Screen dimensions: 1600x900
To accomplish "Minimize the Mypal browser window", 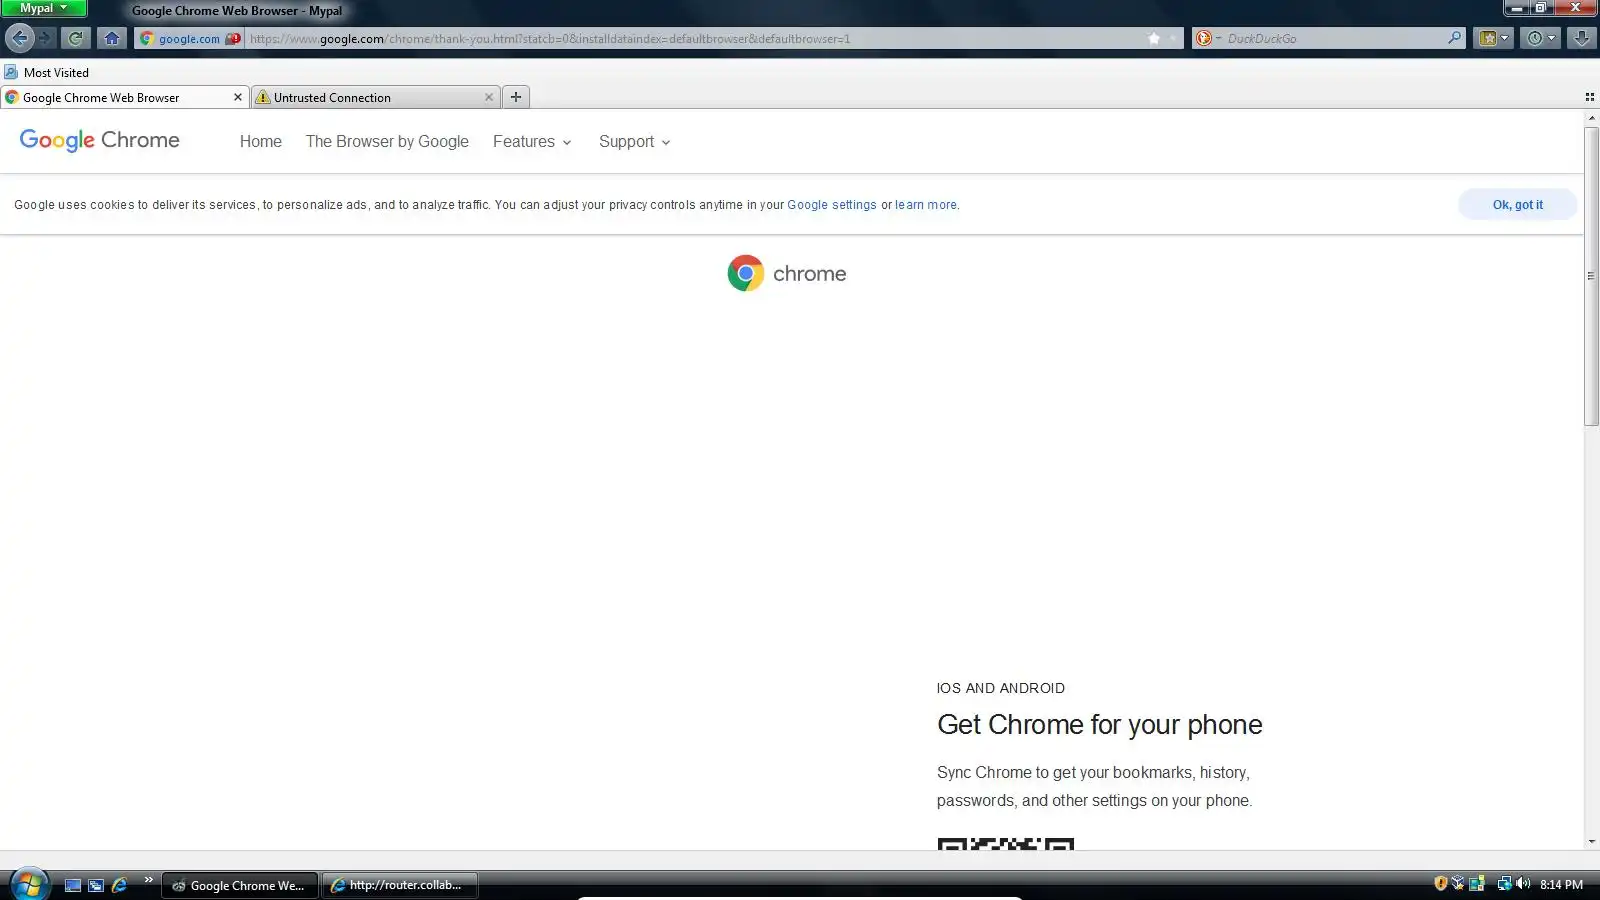I will click(1516, 7).
